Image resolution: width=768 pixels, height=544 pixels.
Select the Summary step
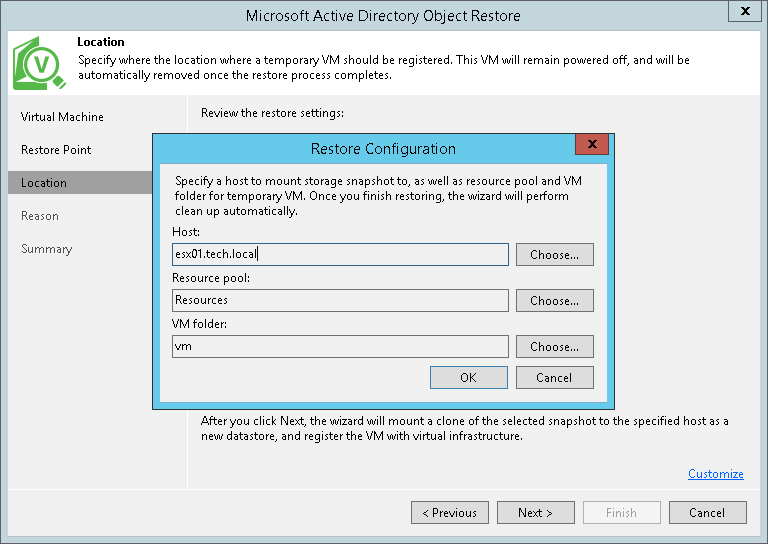[44, 249]
